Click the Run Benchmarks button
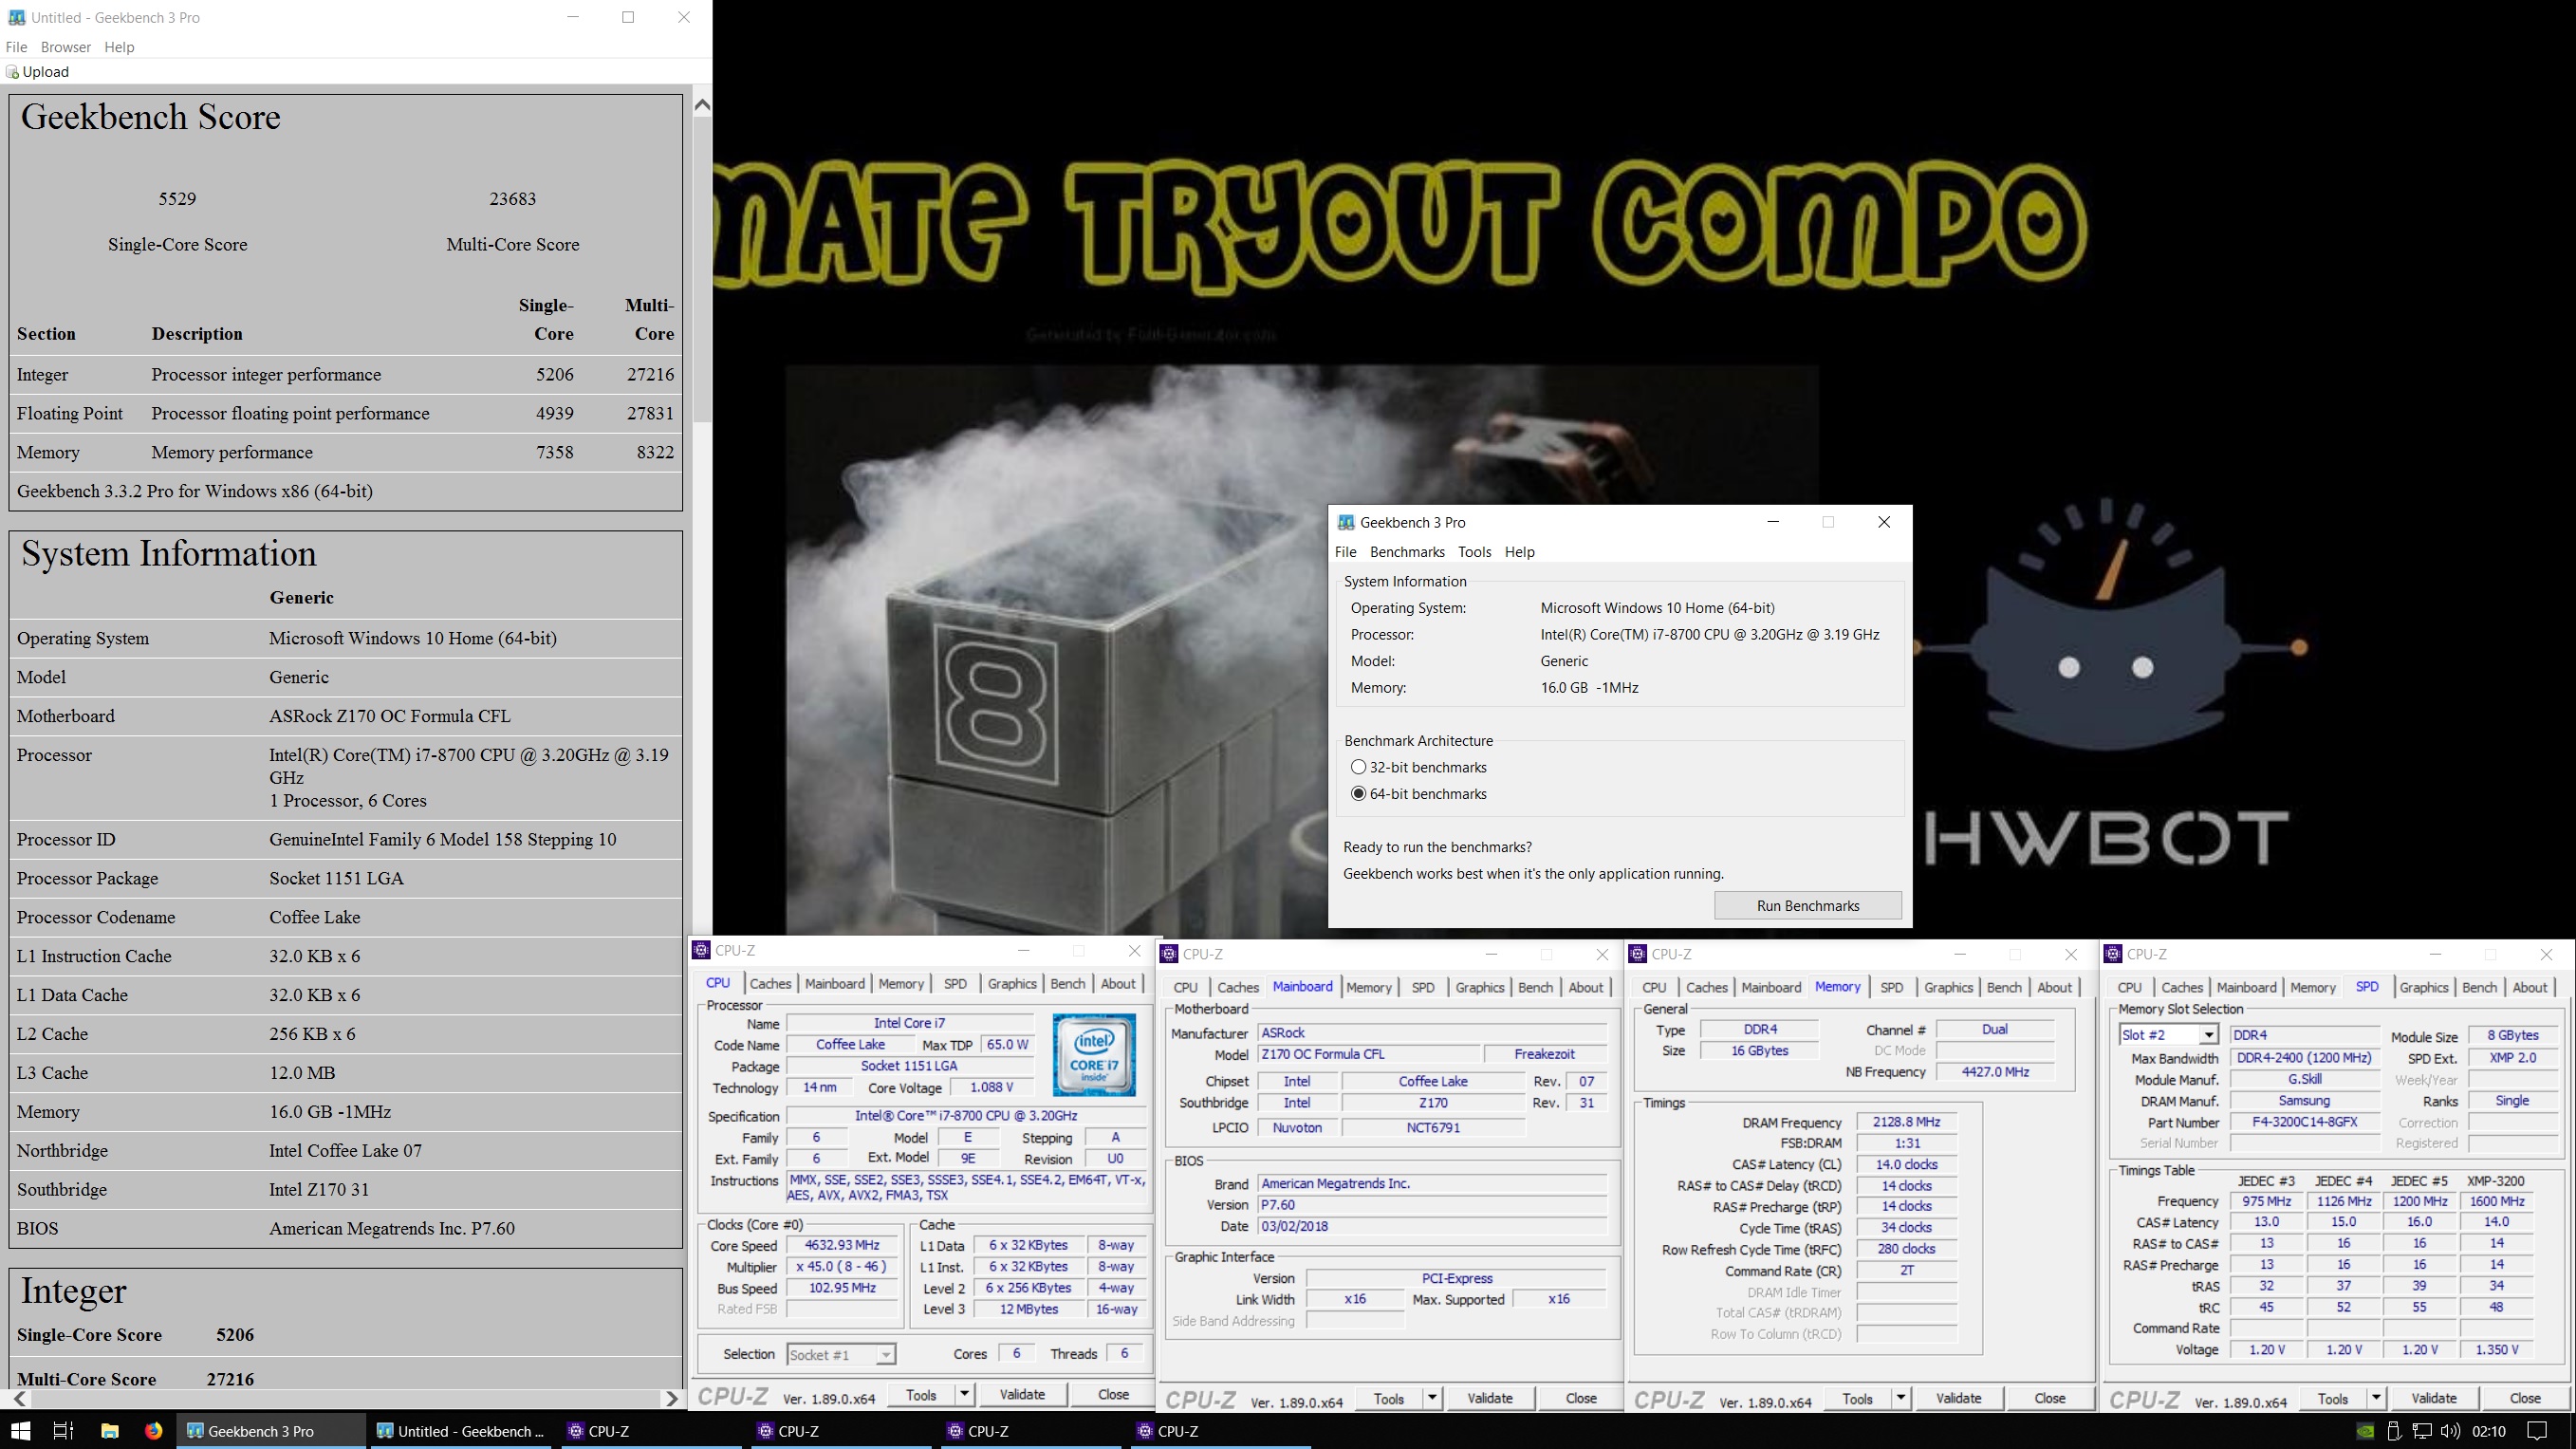 pyautogui.click(x=1808, y=906)
